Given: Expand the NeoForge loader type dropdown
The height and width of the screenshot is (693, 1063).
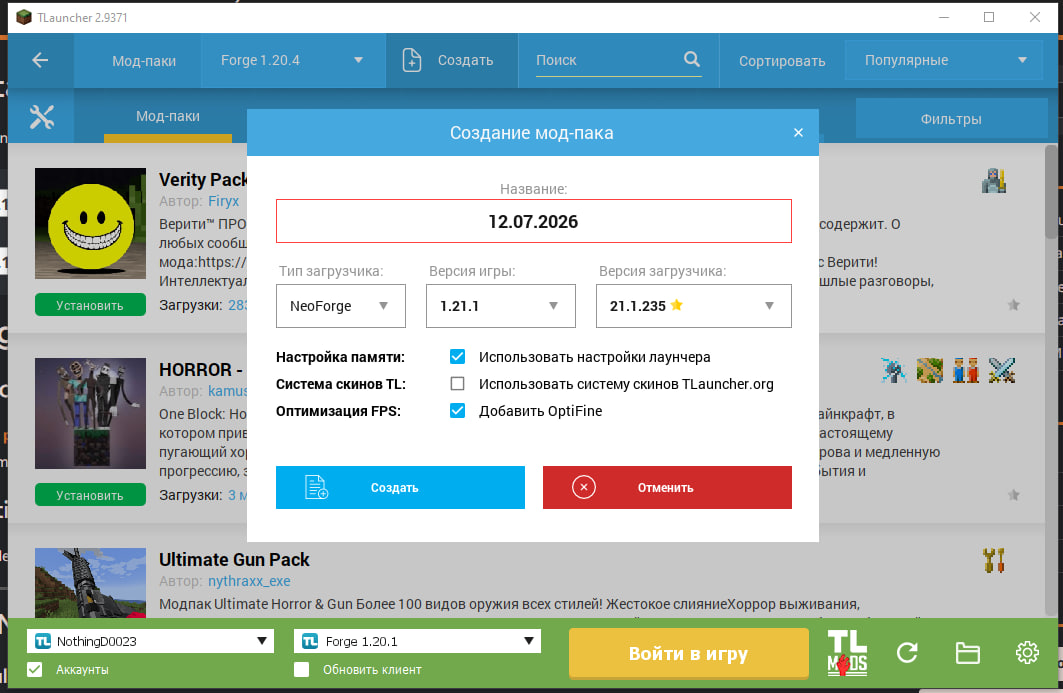Looking at the screenshot, I should (341, 306).
